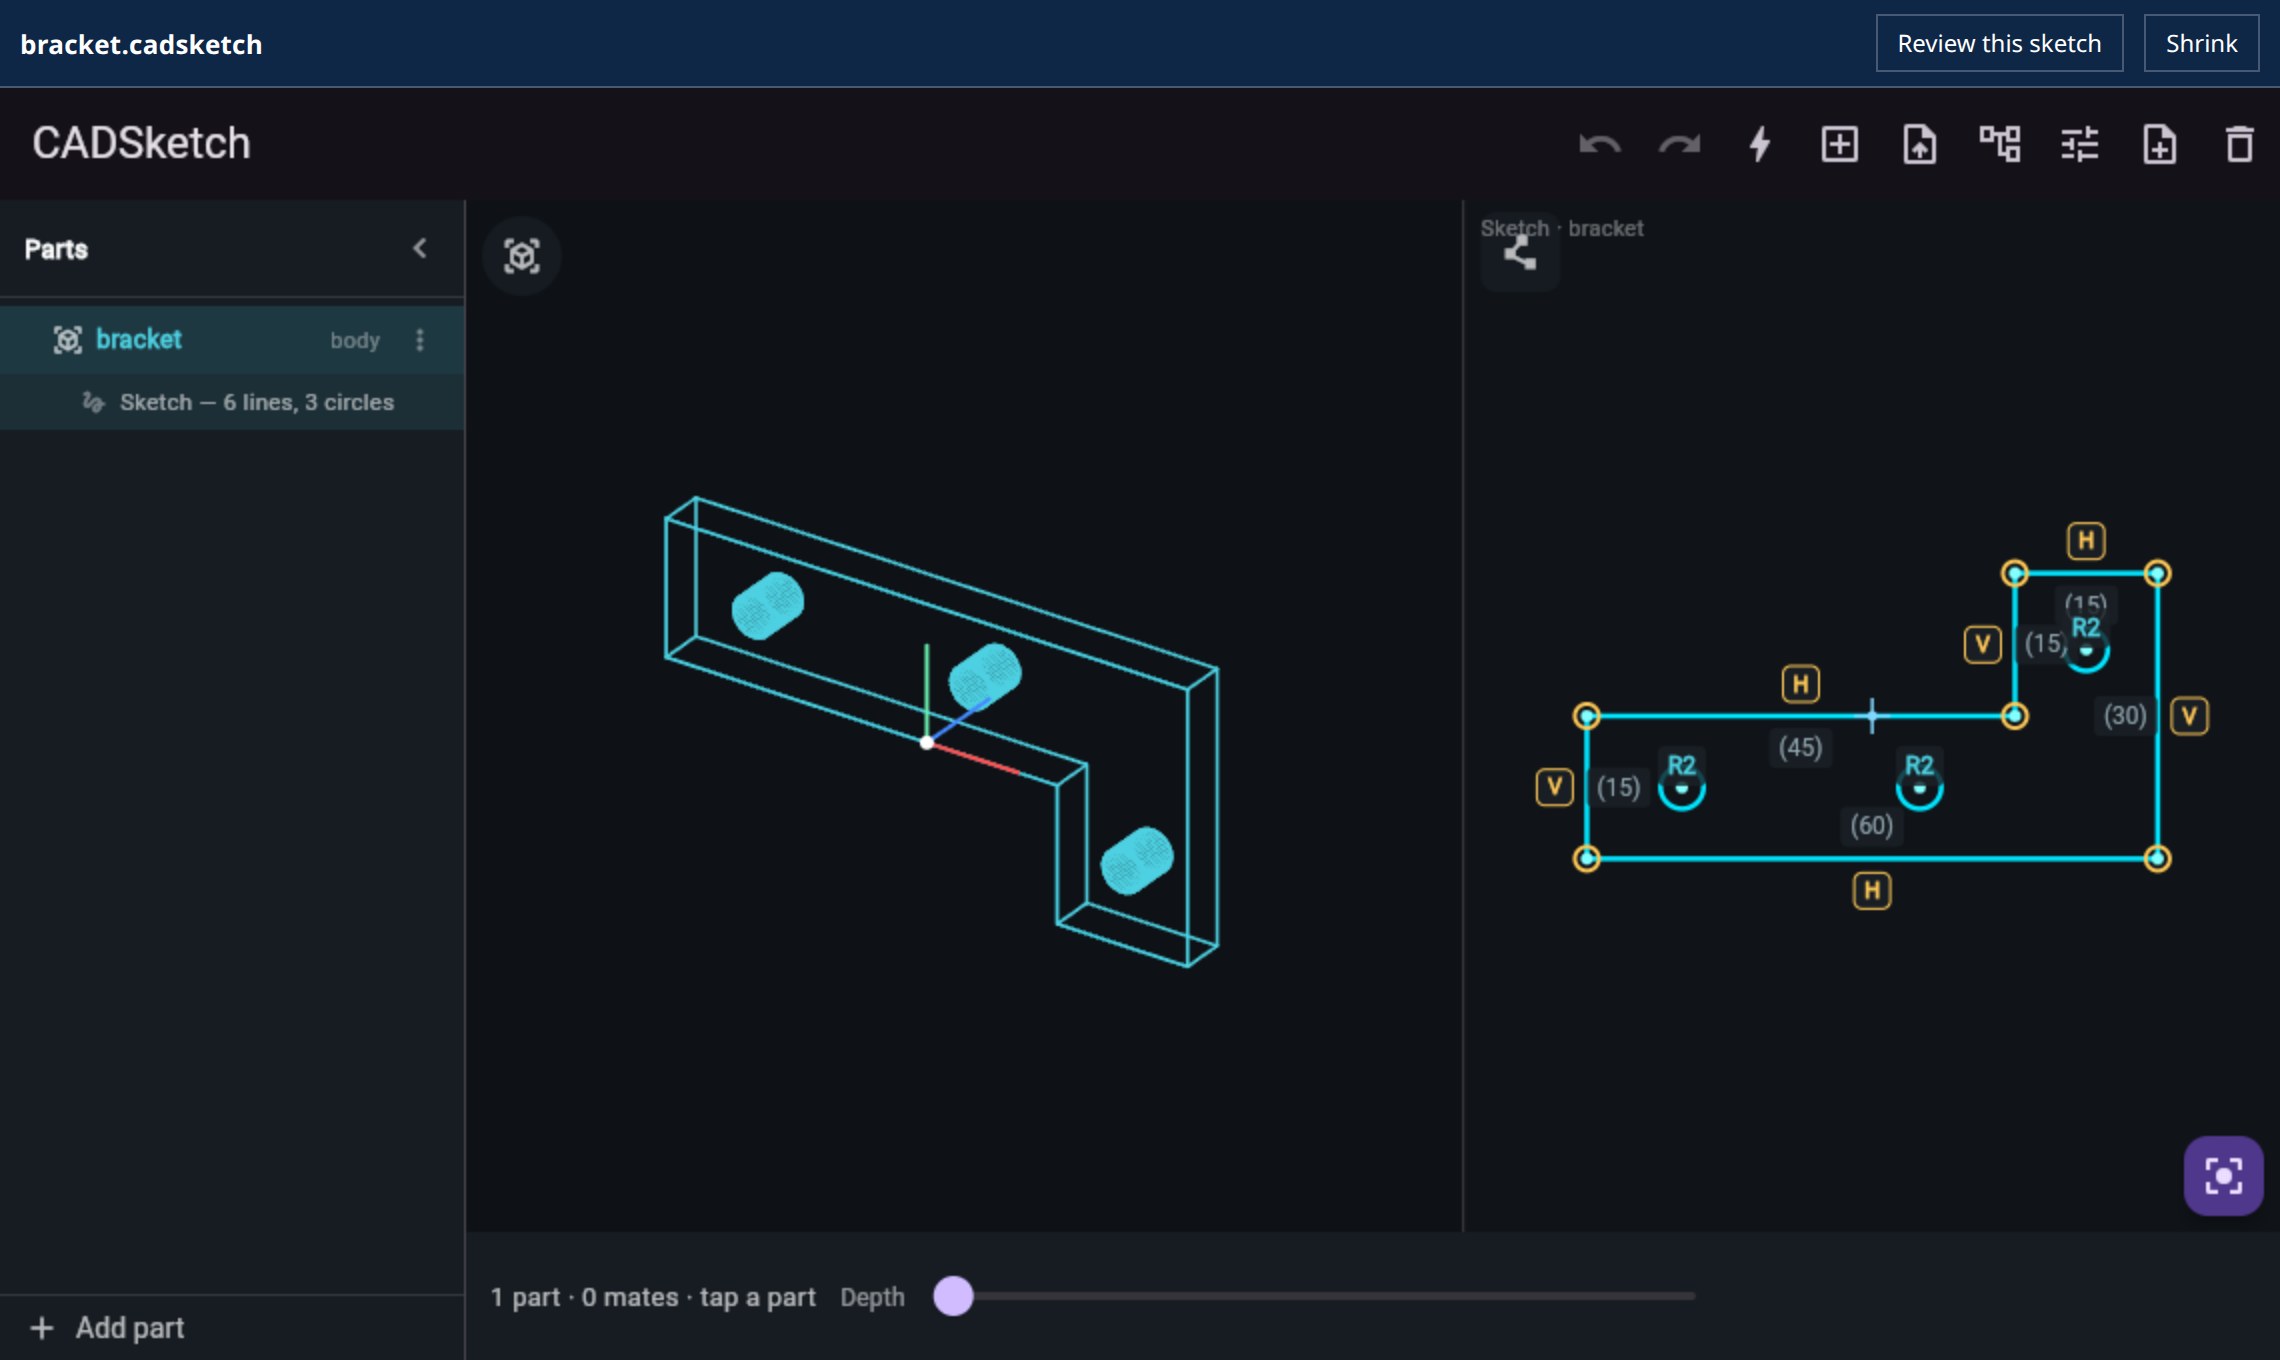
Task: Click the lightning bolt toolbar icon
Action: click(x=1760, y=145)
